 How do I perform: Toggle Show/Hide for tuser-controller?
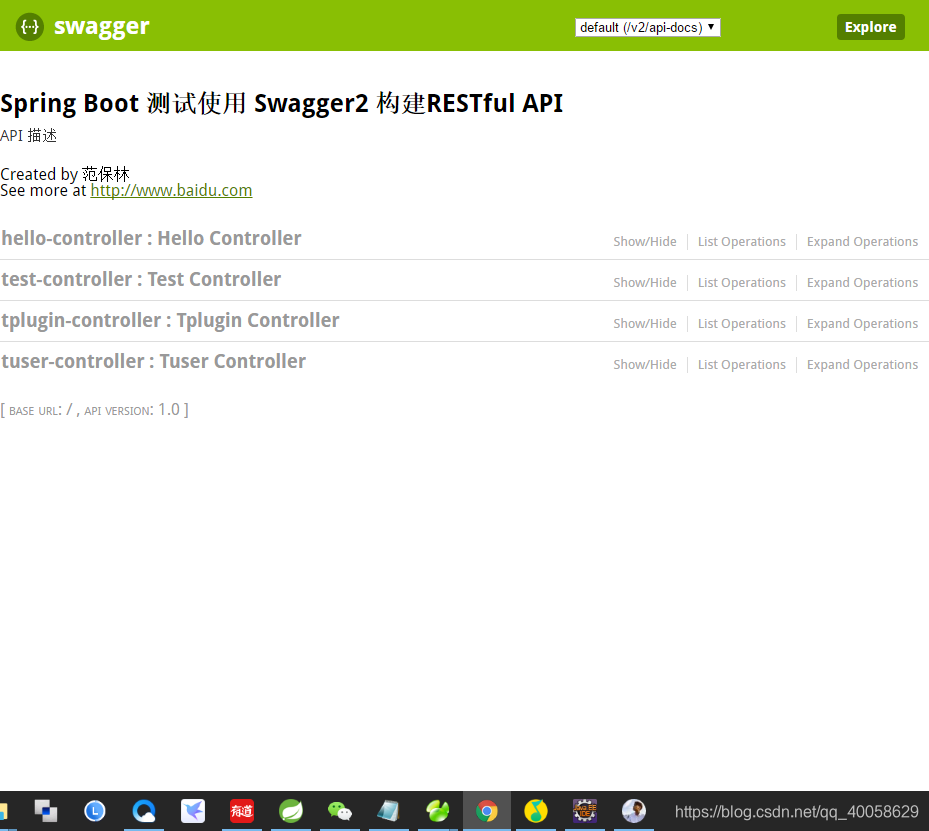click(x=645, y=364)
